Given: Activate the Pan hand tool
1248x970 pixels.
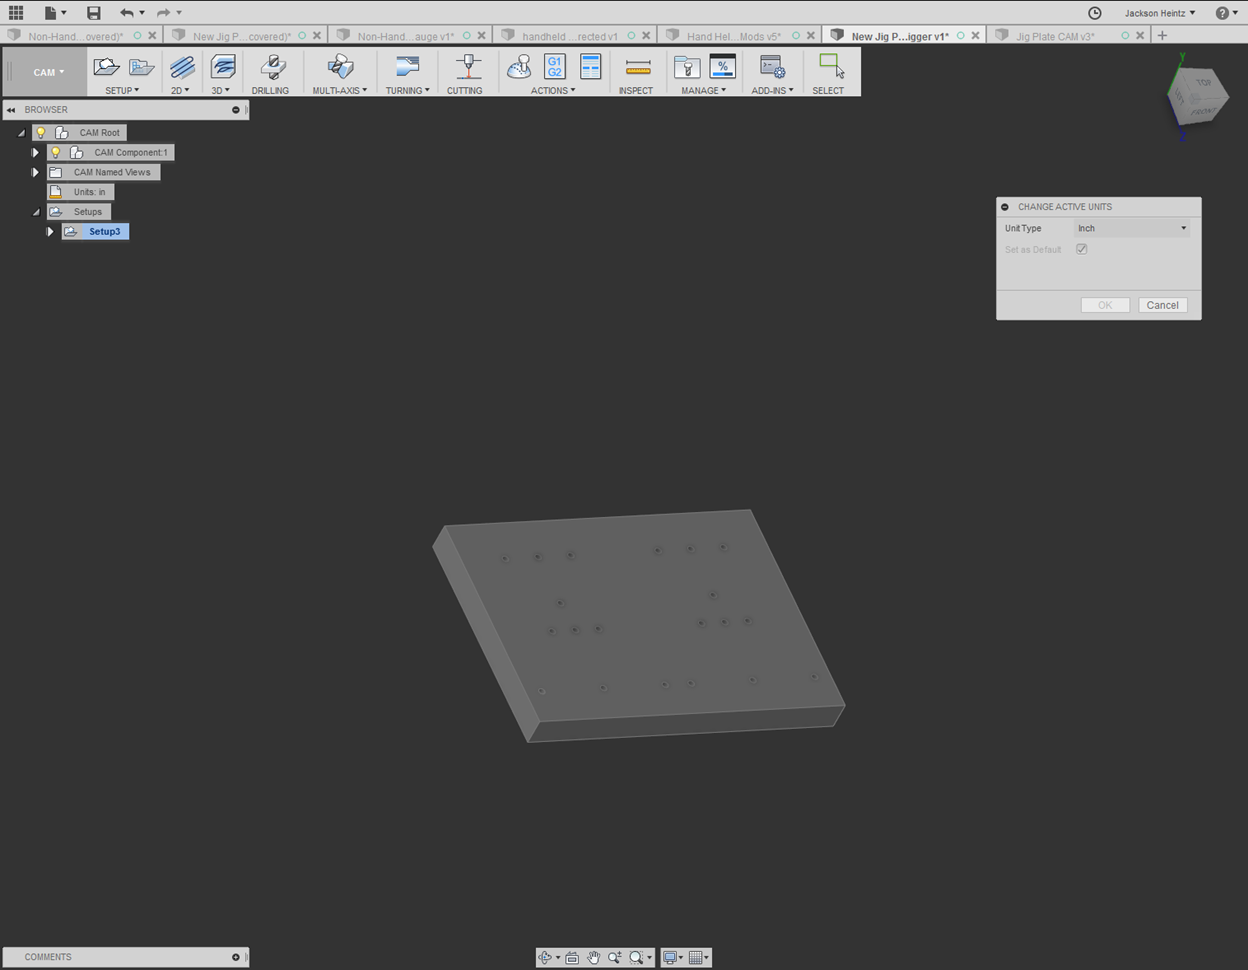Looking at the screenshot, I should 593,957.
